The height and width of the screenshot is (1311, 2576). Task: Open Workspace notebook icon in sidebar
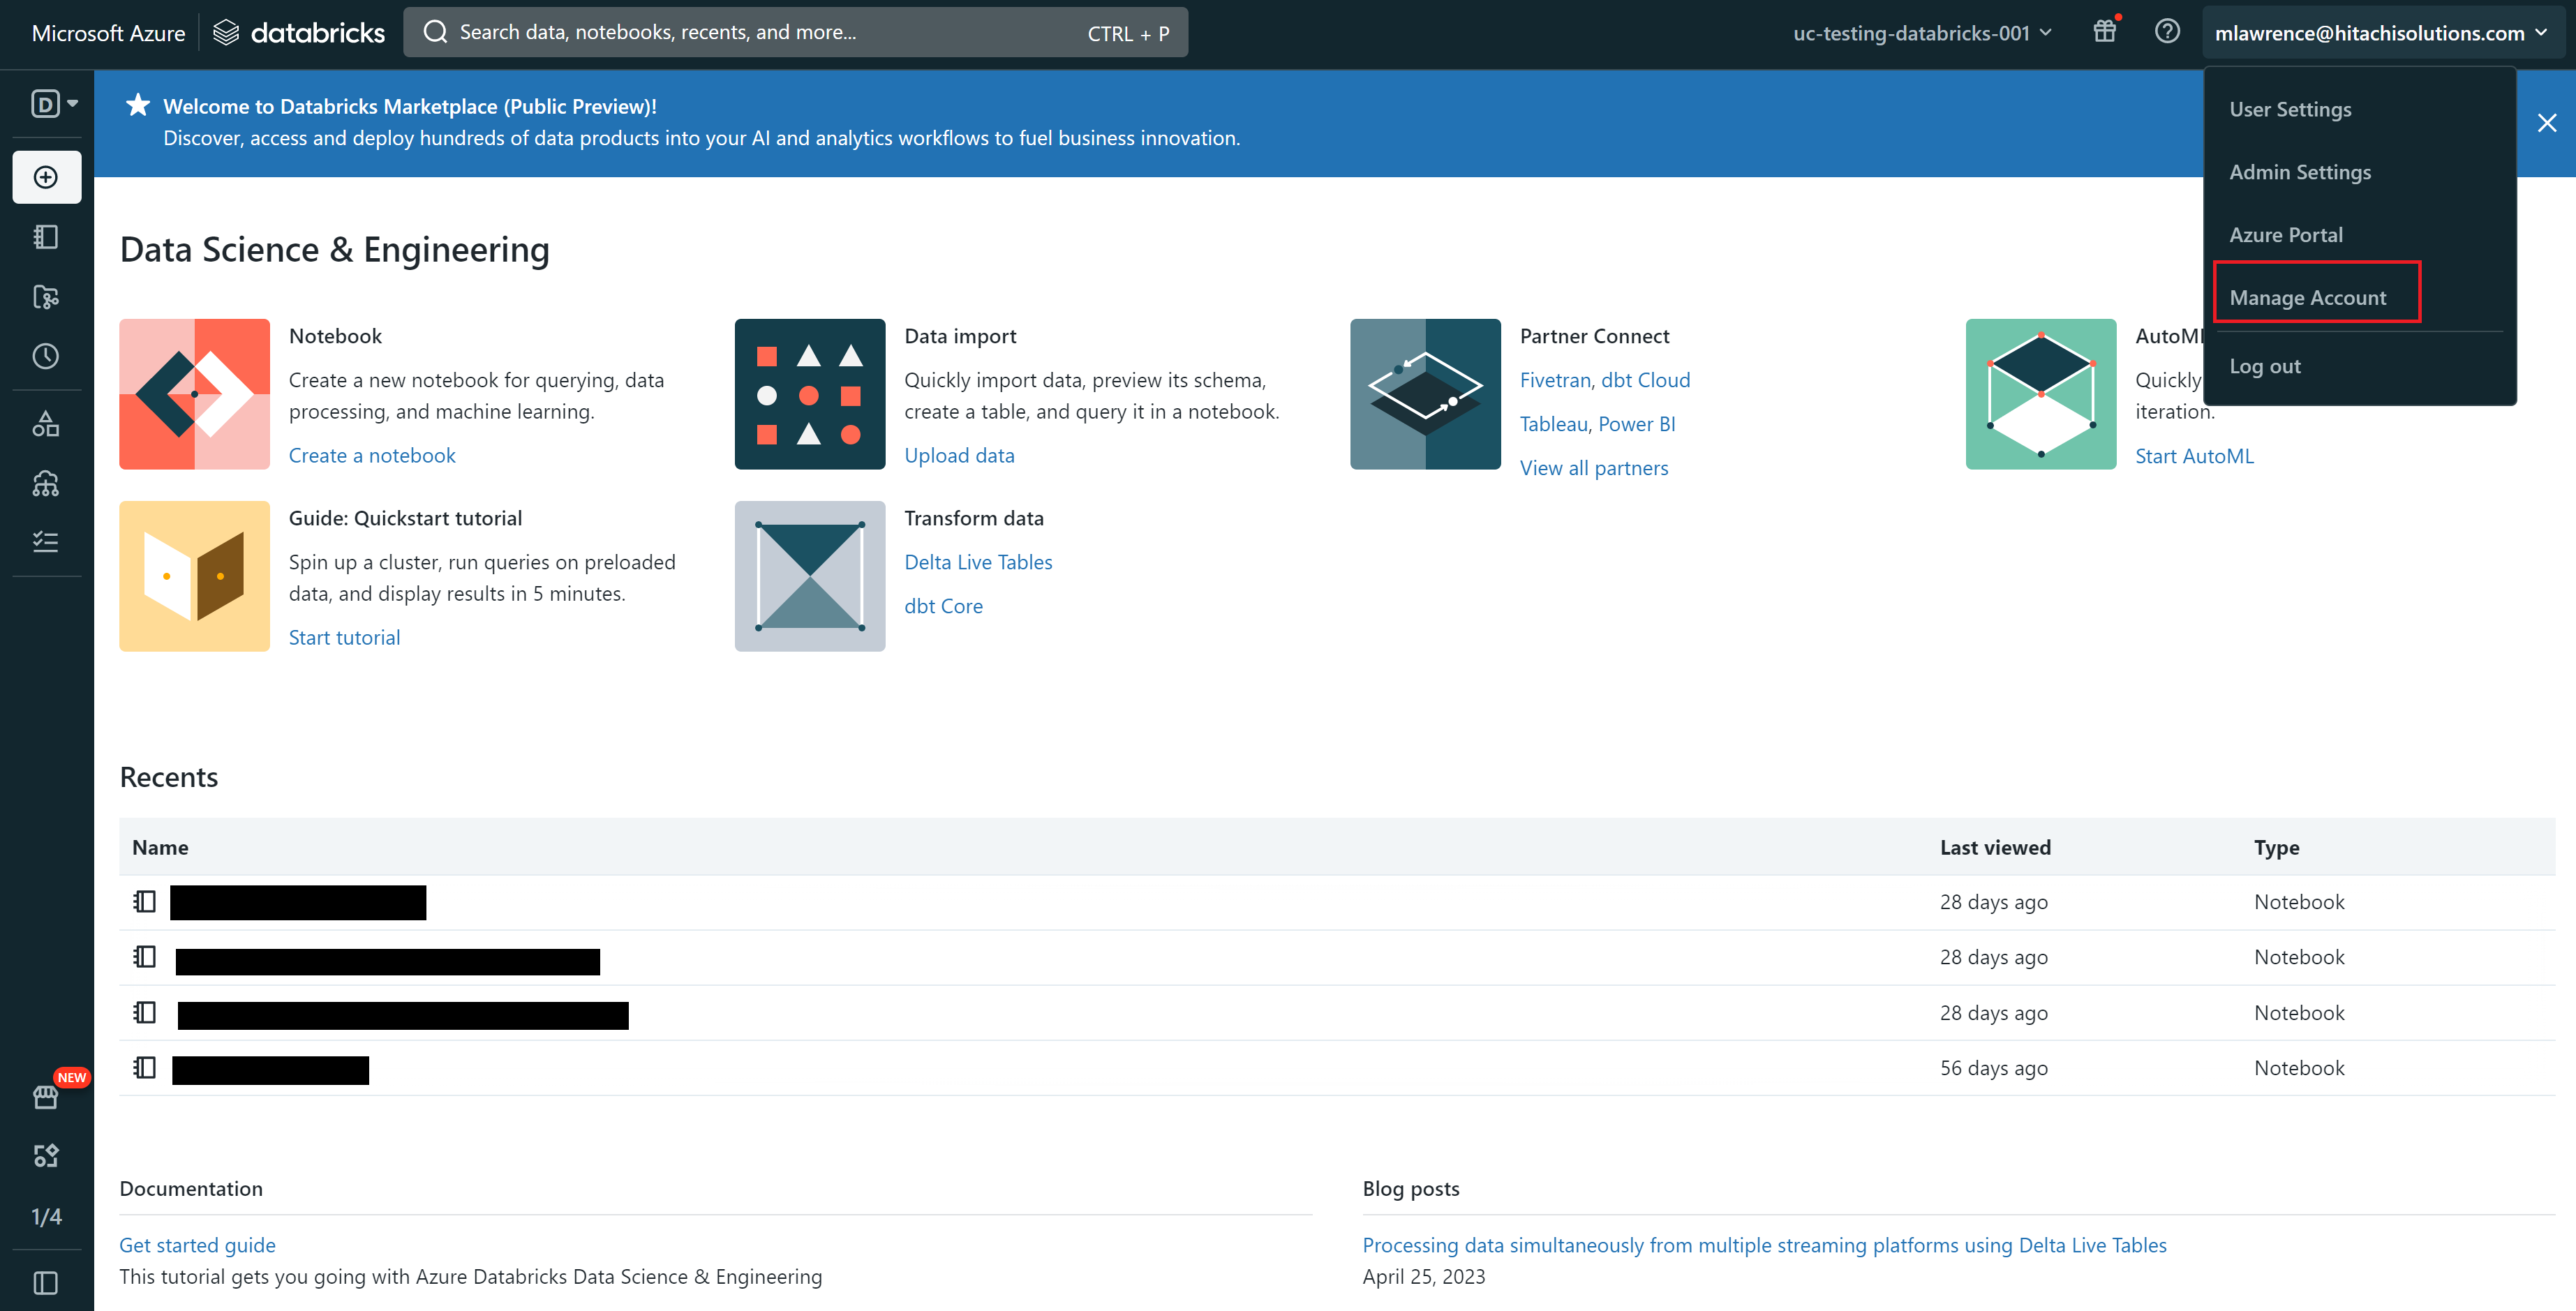click(46, 237)
